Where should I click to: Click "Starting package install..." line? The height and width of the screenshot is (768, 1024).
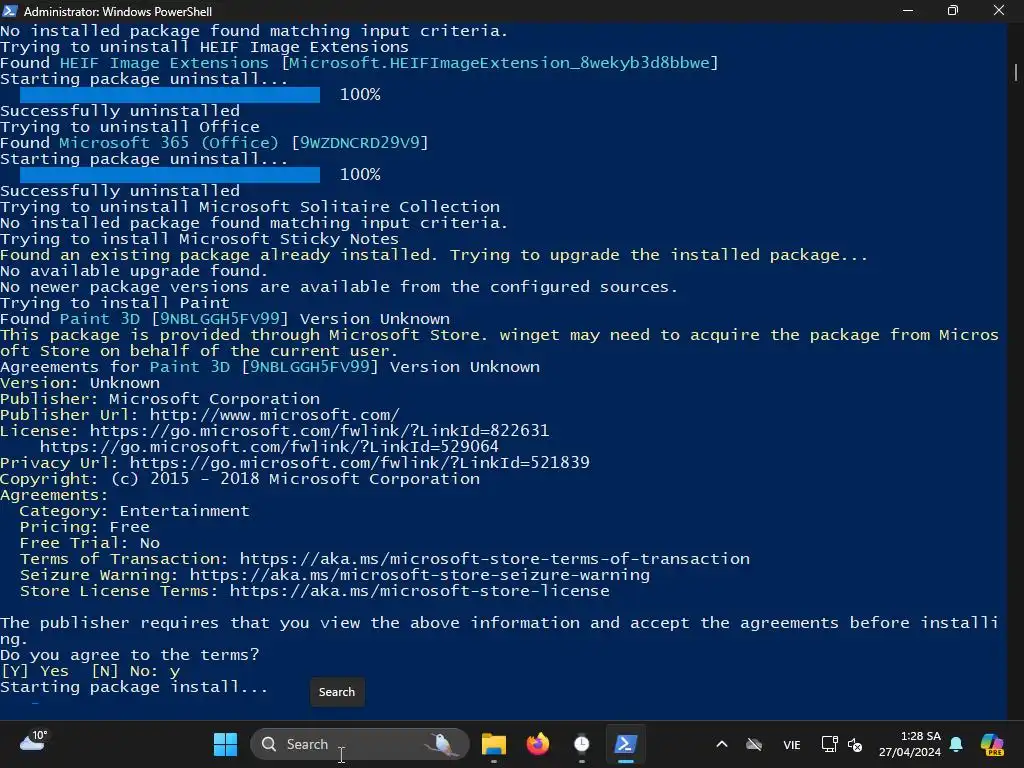(x=134, y=687)
